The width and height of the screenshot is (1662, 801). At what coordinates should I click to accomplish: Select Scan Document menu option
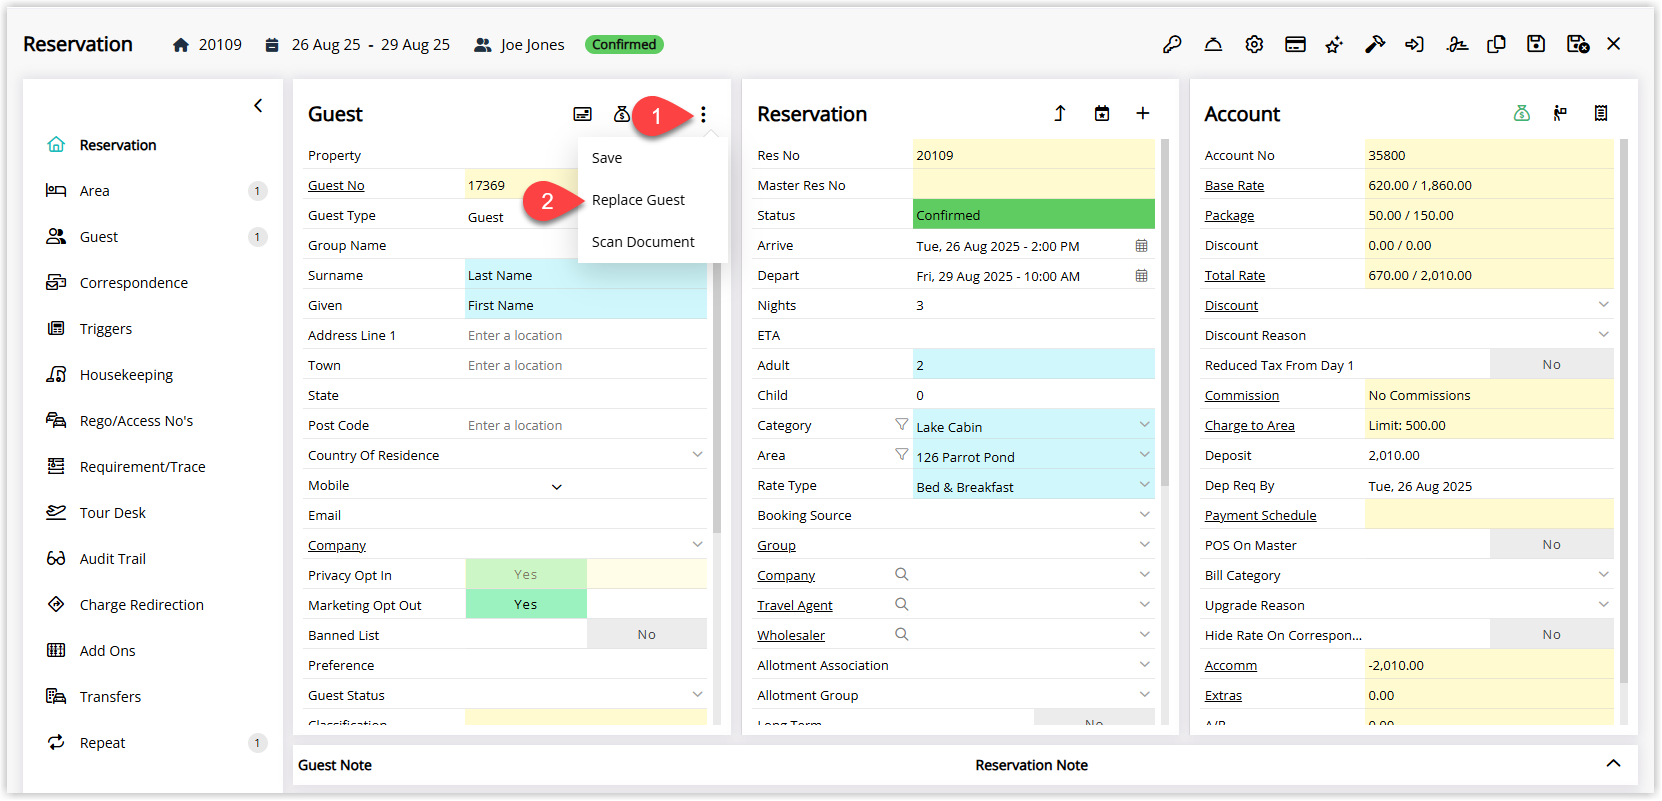pos(643,242)
